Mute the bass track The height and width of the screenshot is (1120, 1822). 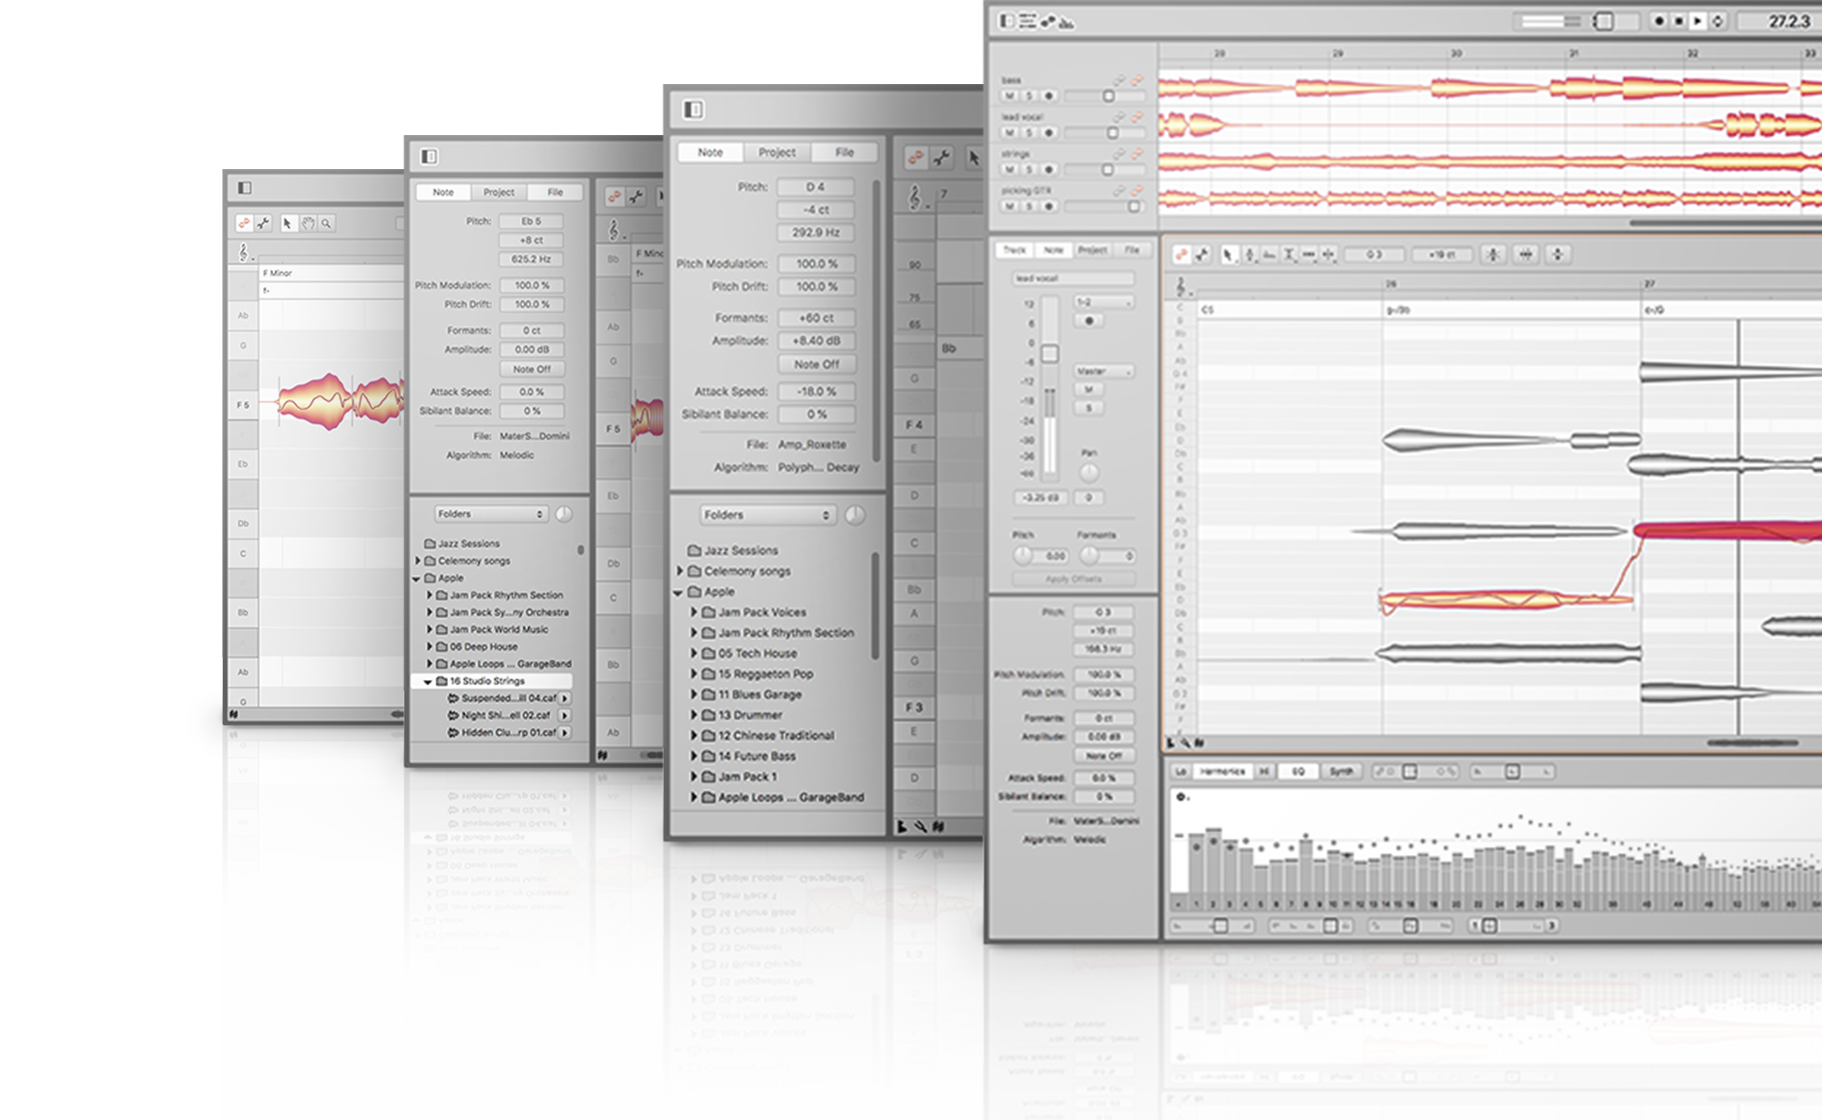[x=1009, y=96]
